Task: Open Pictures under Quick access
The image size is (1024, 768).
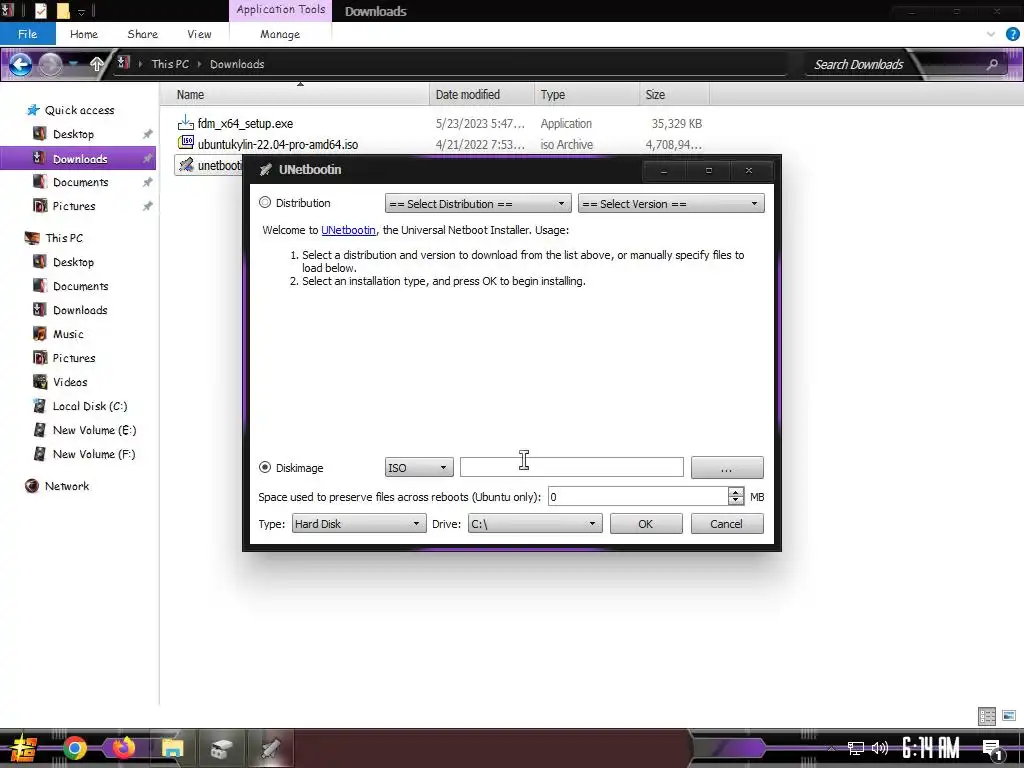Action: (x=74, y=206)
